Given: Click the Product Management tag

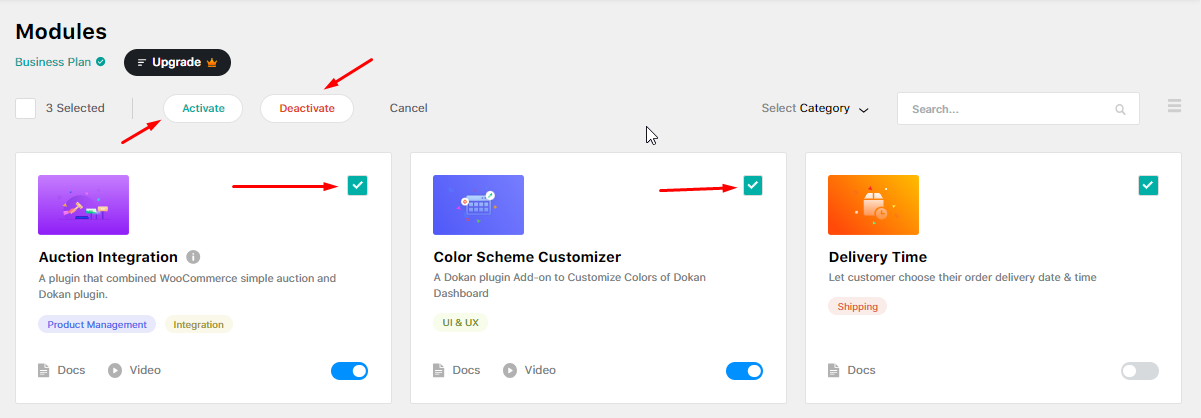Looking at the screenshot, I should pyautogui.click(x=98, y=324).
